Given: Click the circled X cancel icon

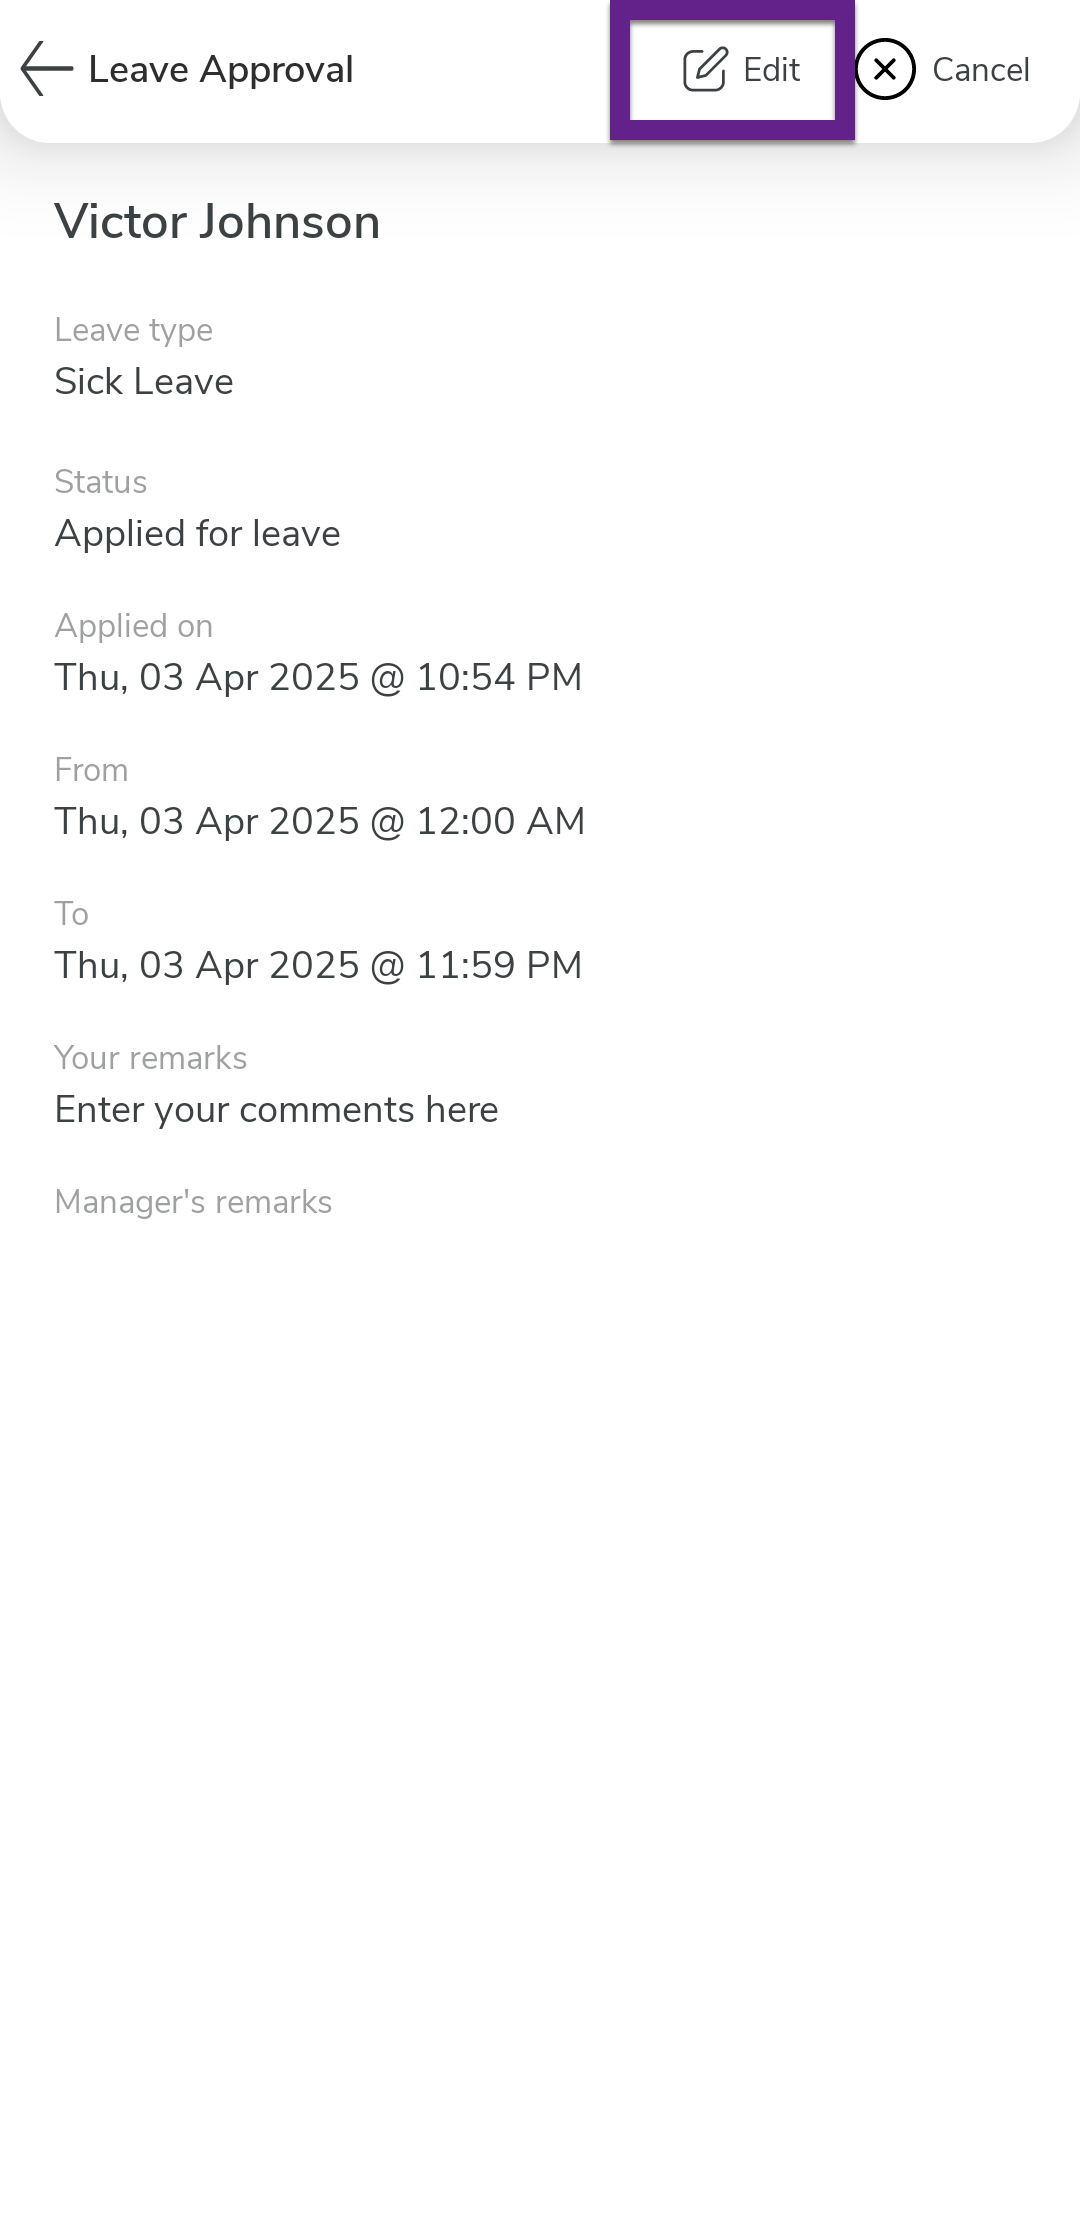Looking at the screenshot, I should [885, 69].
